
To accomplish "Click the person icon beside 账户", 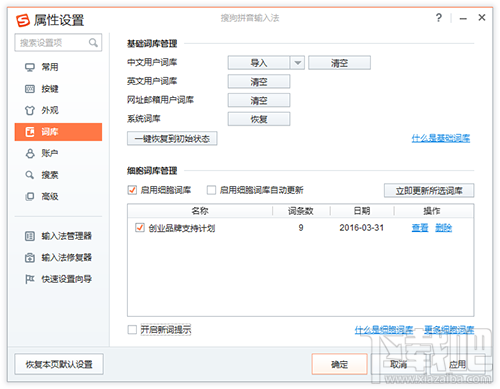I will 30,153.
